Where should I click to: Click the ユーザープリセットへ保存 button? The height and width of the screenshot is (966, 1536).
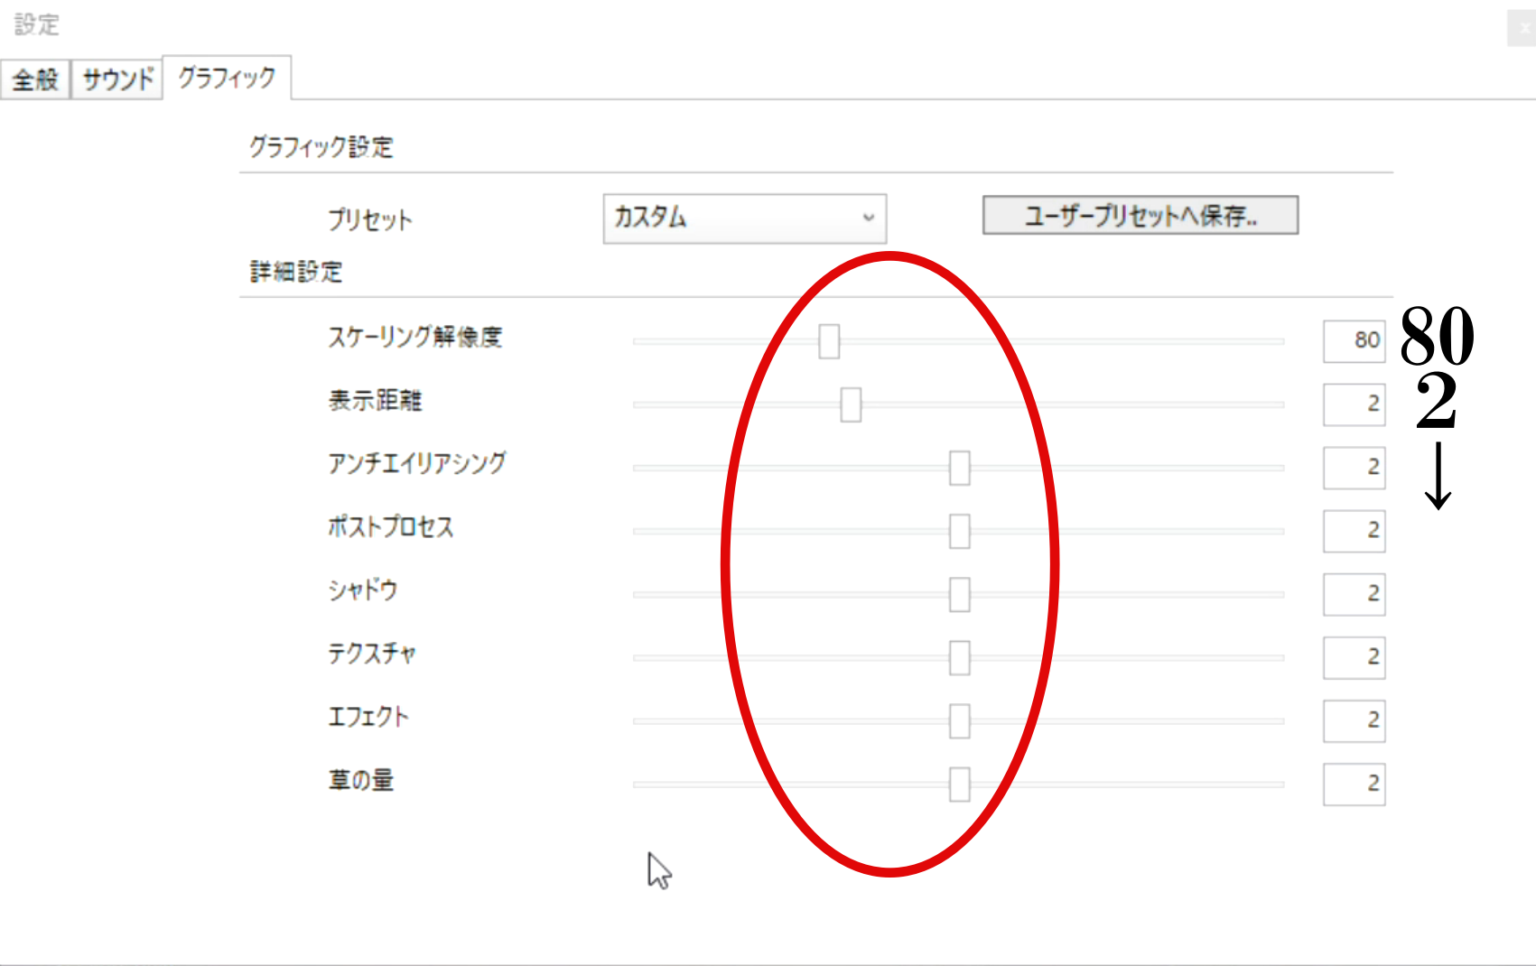pos(1140,216)
